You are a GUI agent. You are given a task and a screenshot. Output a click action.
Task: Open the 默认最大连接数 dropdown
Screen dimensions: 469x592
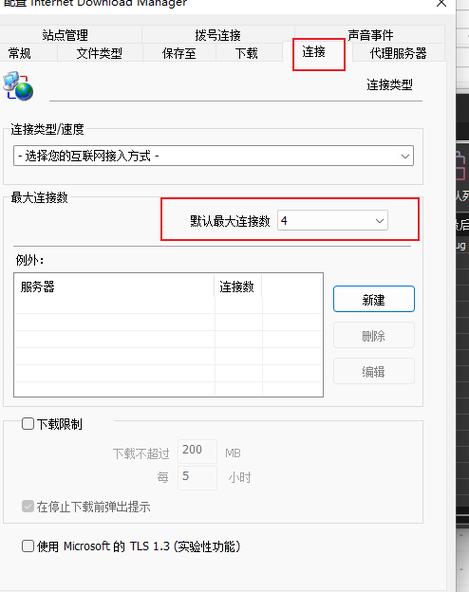[x=332, y=220]
